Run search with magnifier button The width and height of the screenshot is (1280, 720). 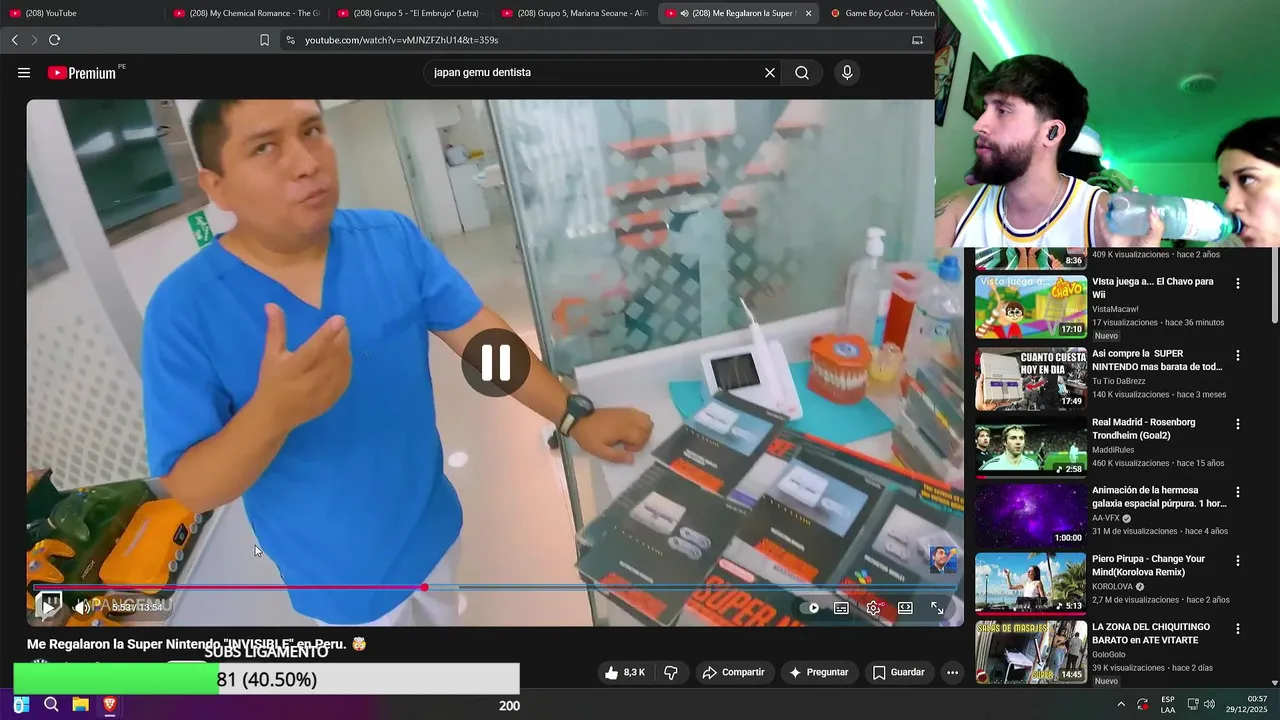pos(802,73)
